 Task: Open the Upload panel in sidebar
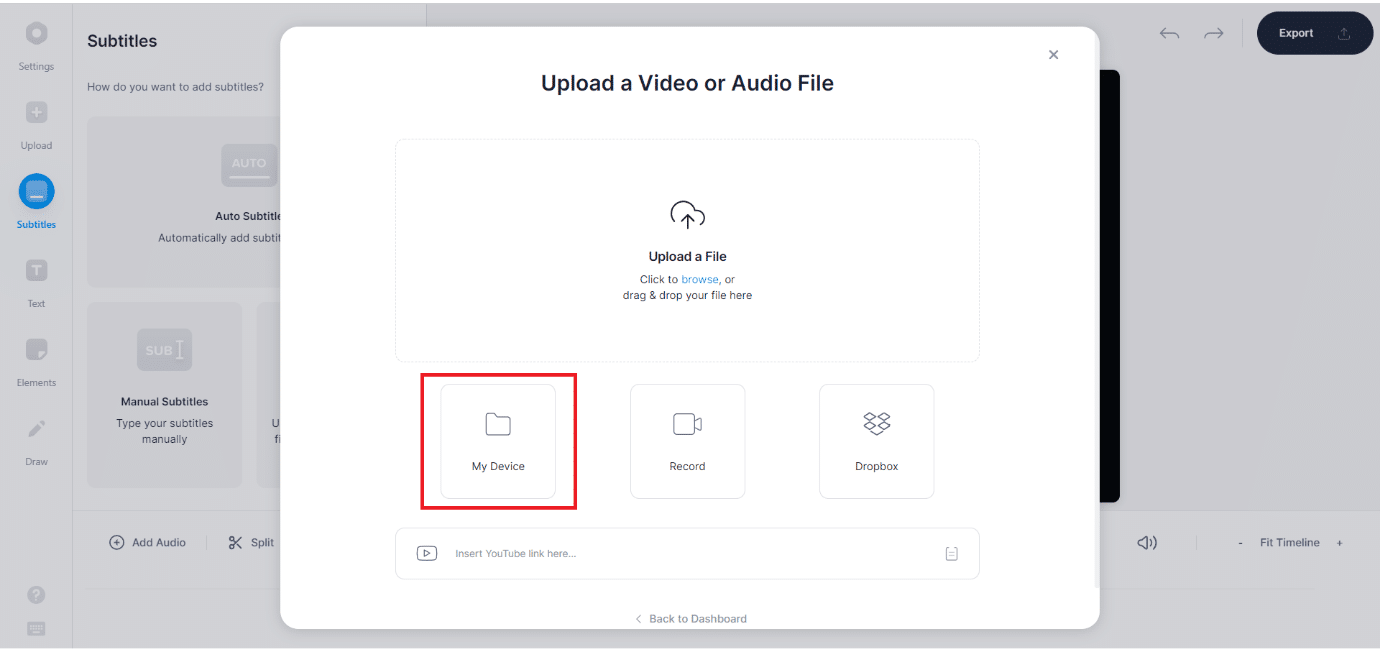[x=36, y=125]
